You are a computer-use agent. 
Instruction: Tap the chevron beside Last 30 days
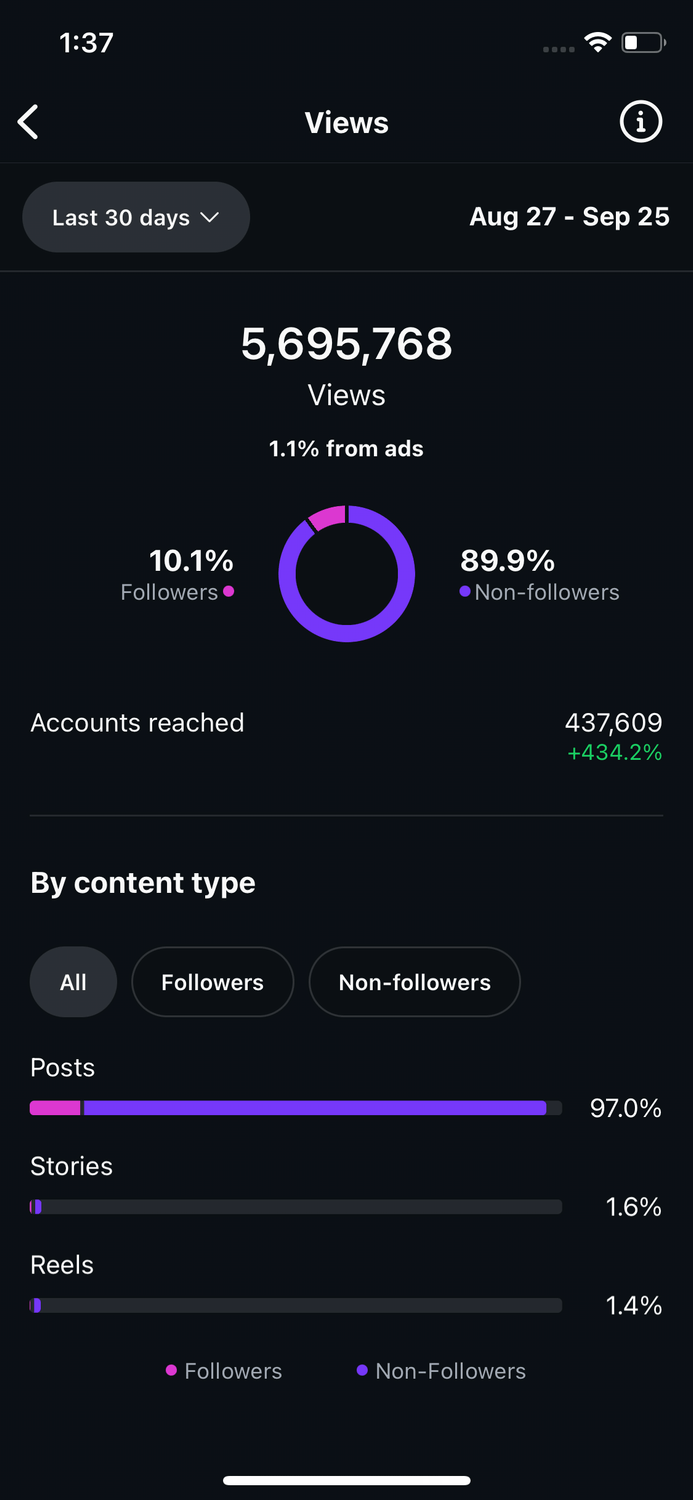[x=210, y=217]
